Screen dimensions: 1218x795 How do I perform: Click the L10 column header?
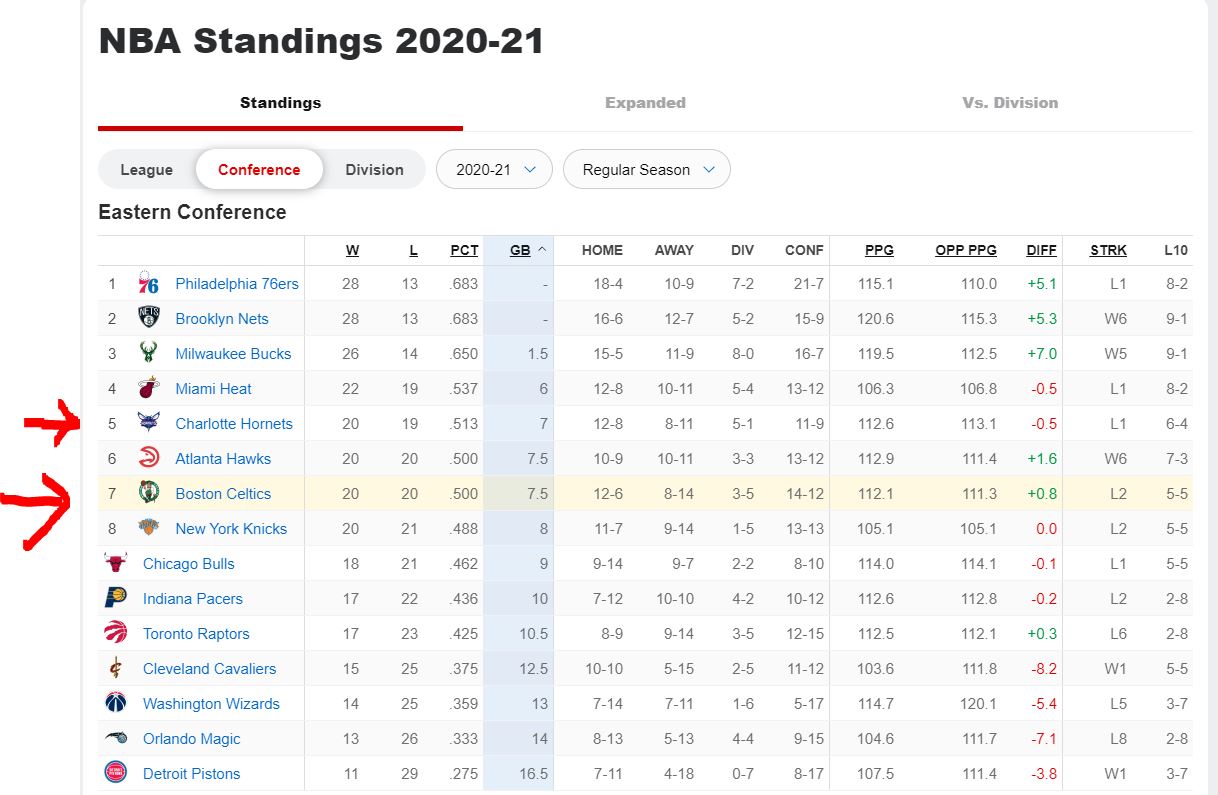1176,250
